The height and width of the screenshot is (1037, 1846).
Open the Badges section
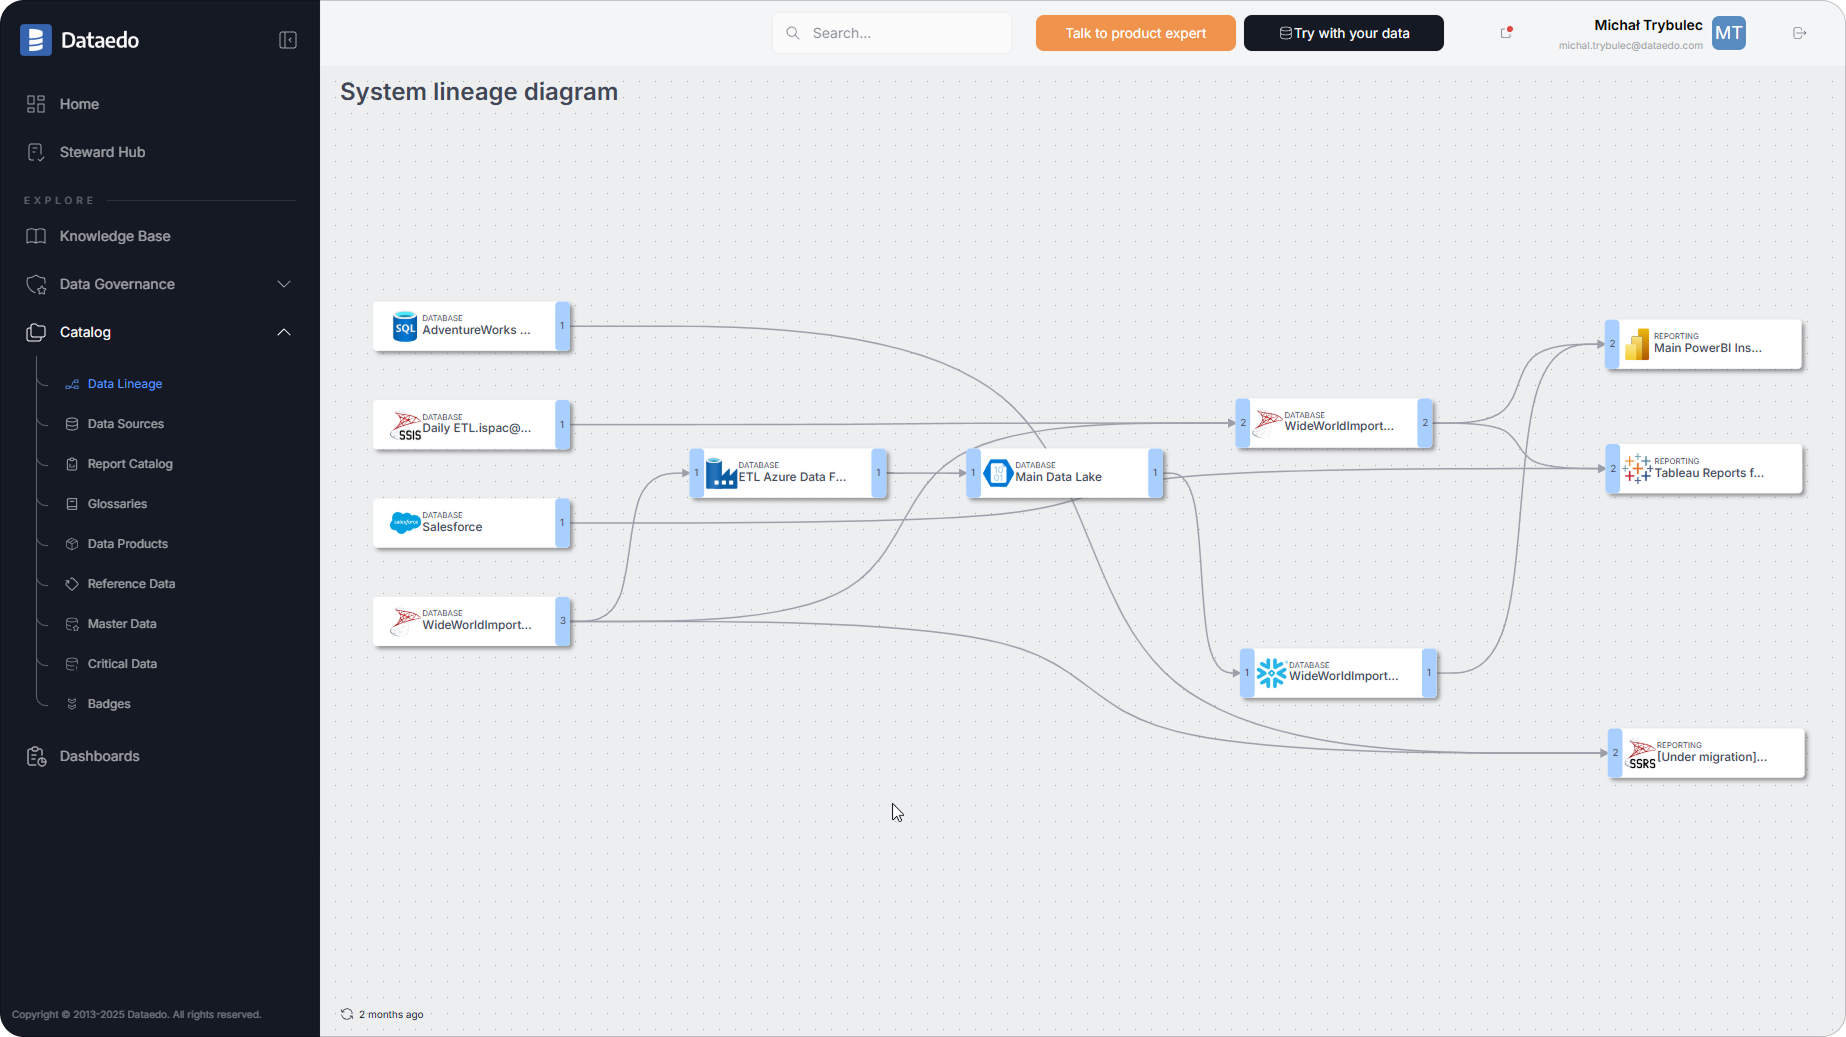coord(110,703)
